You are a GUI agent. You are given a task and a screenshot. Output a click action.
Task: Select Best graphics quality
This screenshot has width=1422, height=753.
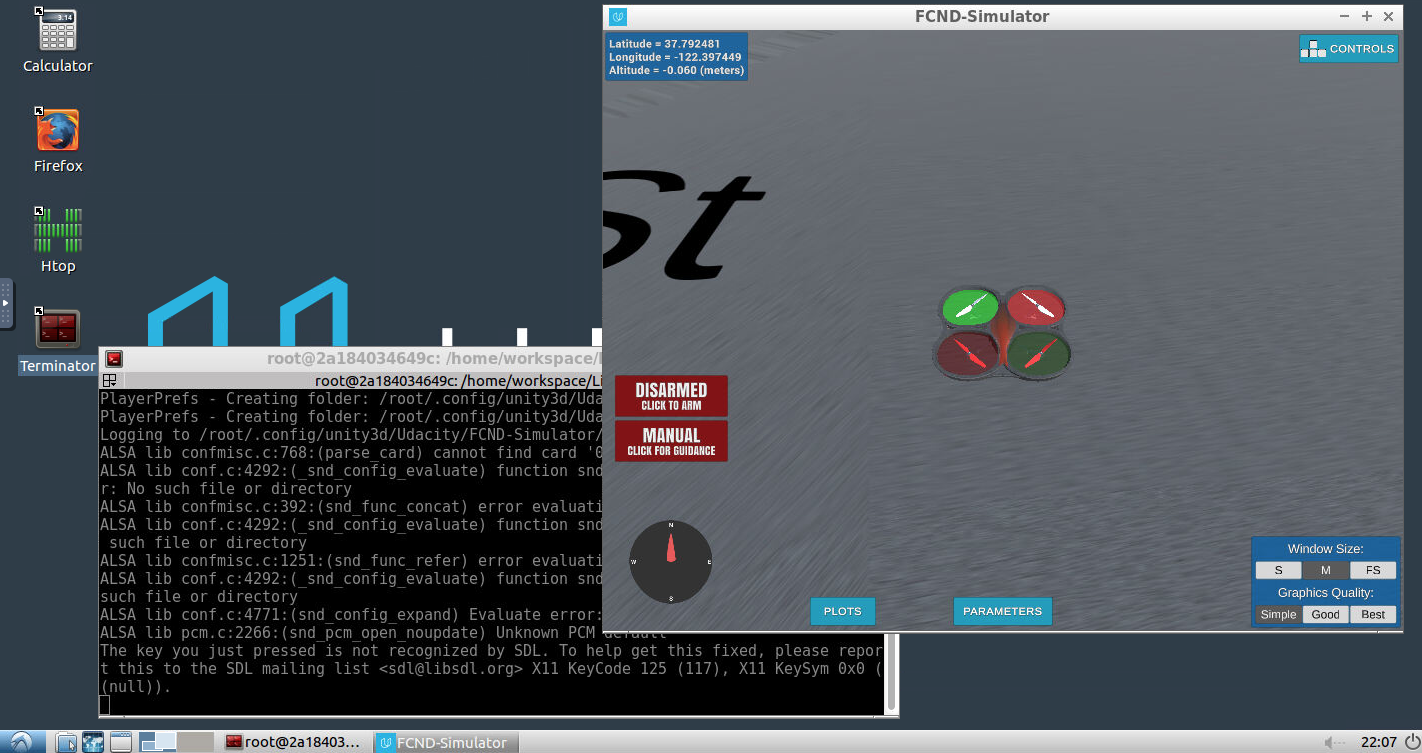click(x=1373, y=614)
